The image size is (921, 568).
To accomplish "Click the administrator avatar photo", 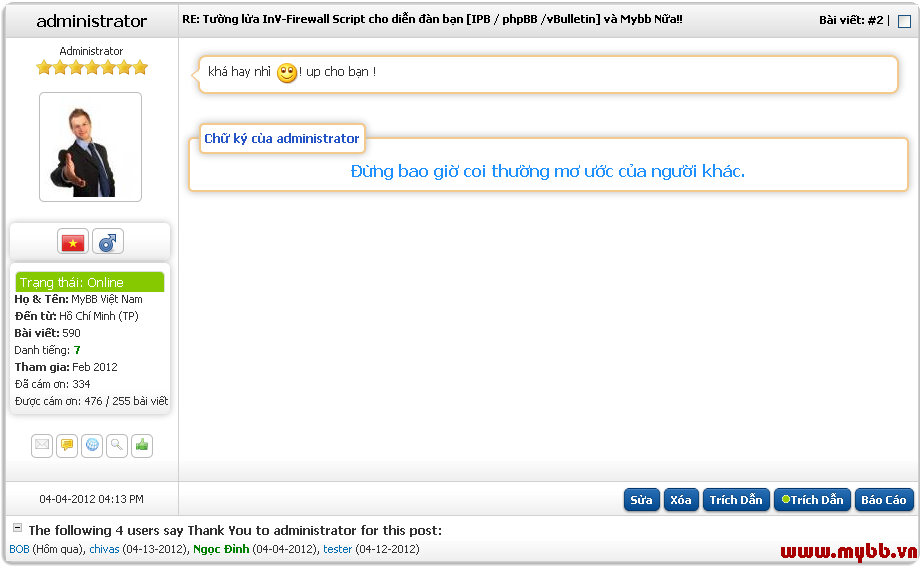I will (x=90, y=148).
